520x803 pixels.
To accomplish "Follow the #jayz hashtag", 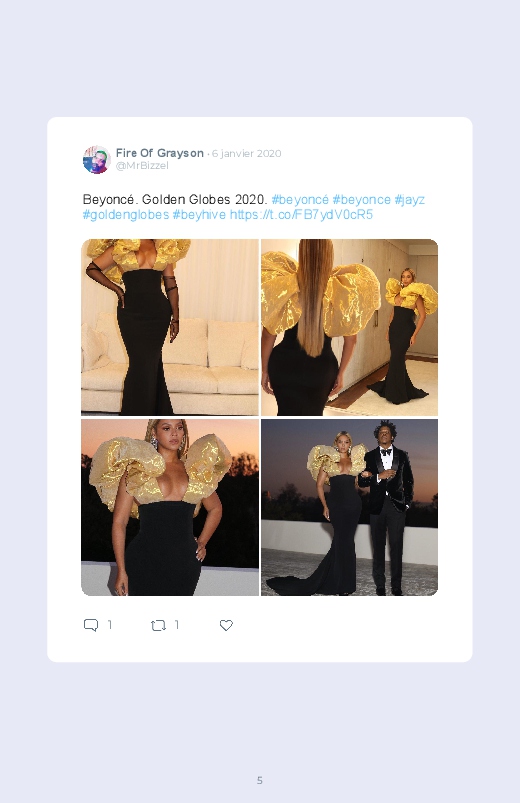I will pos(409,199).
